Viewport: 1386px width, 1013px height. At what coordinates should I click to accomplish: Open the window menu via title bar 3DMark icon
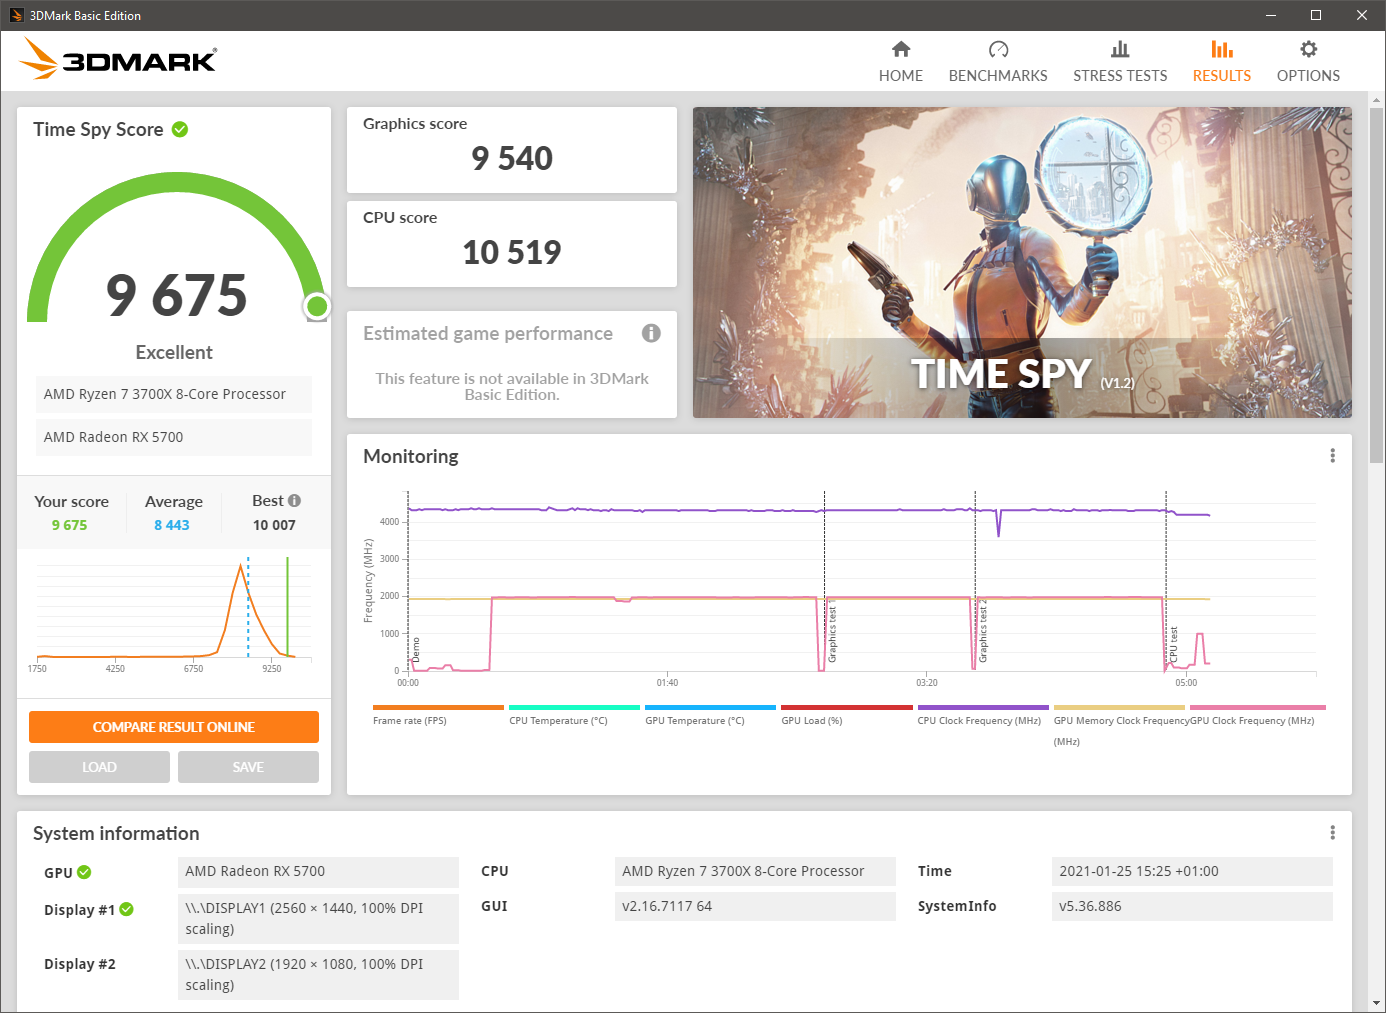[15, 15]
